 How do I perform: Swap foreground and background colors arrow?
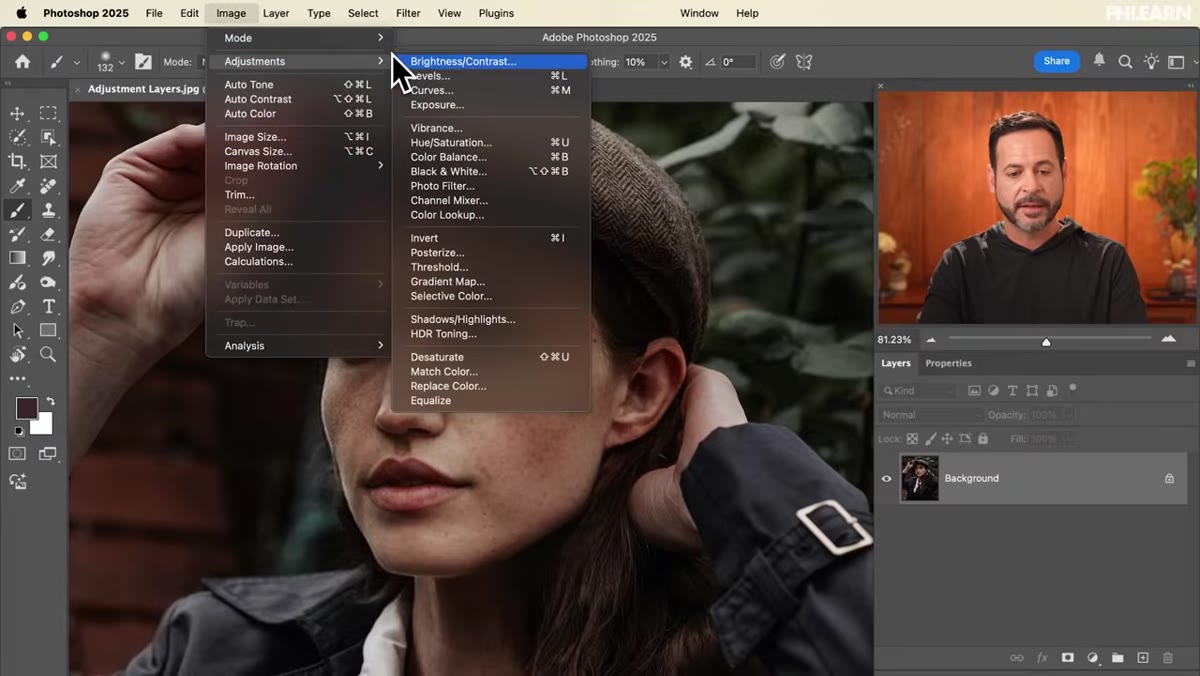click(x=50, y=402)
